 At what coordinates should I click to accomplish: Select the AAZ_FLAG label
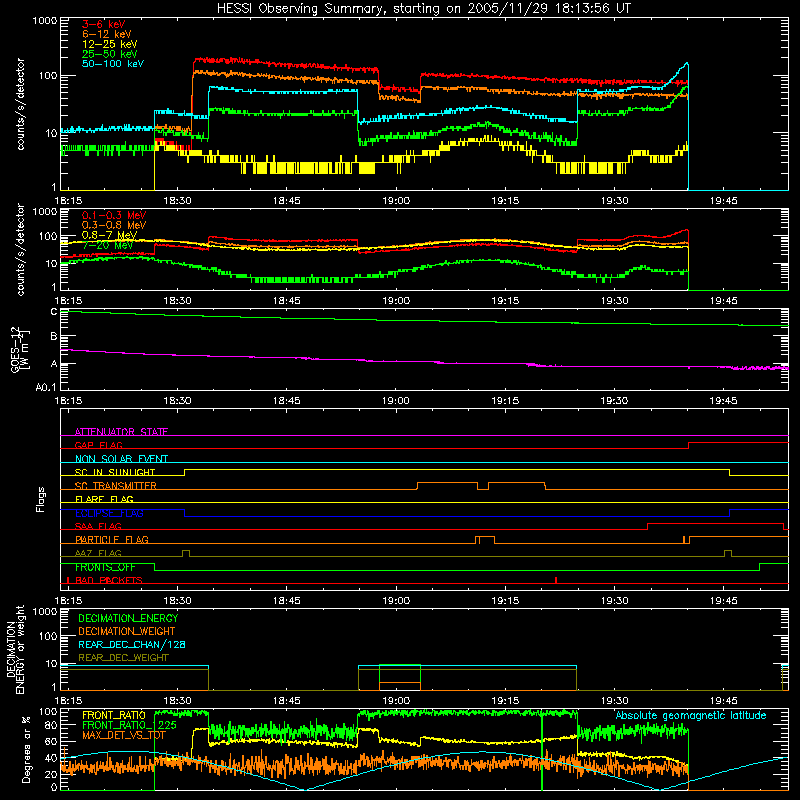point(98,553)
